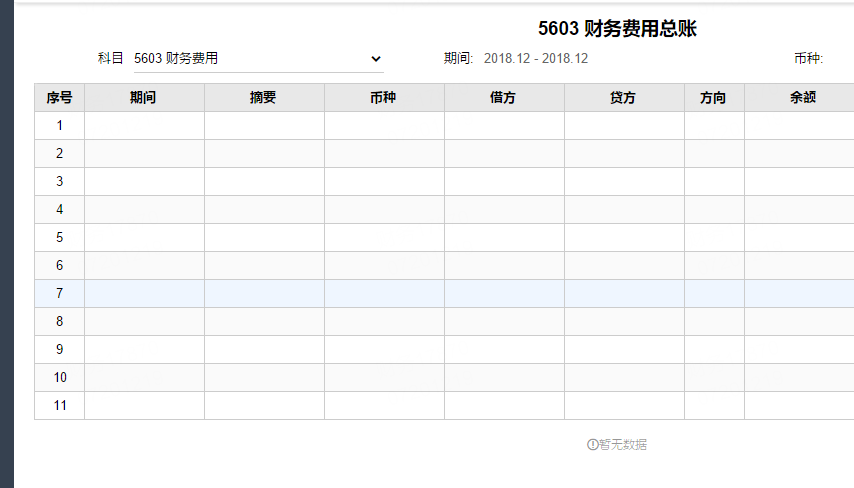Open the 科目 5603 财务费用 dropdown

259,59
